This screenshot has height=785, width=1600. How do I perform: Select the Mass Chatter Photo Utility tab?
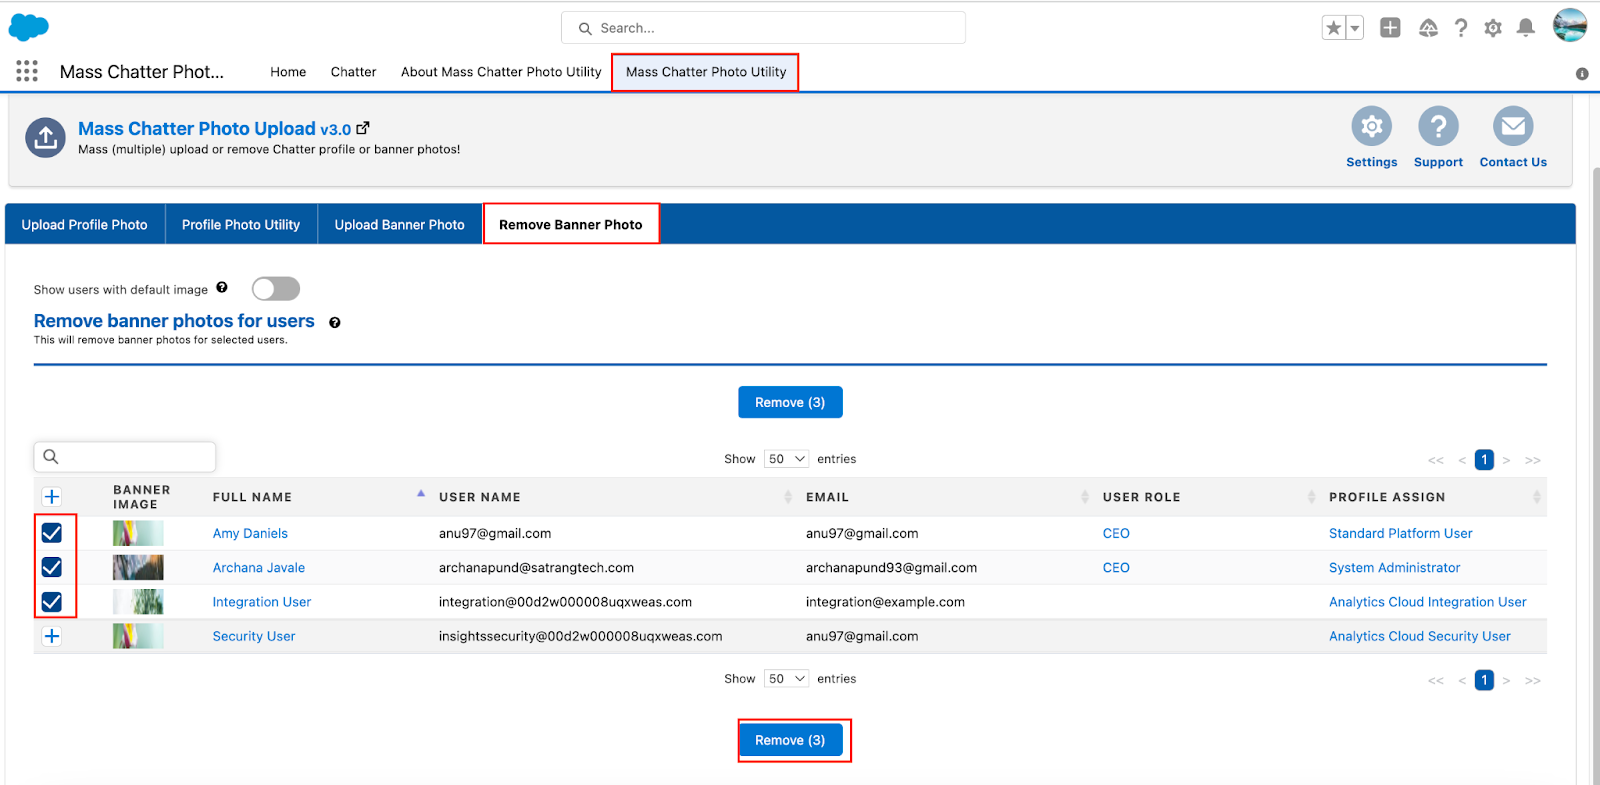coord(706,72)
